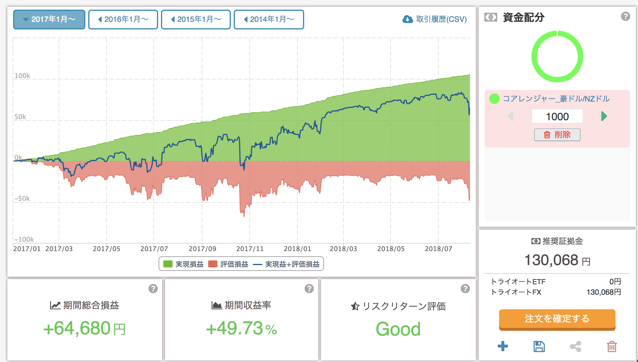Increase quantity with green right arrow
The height and width of the screenshot is (362, 638).
click(604, 116)
